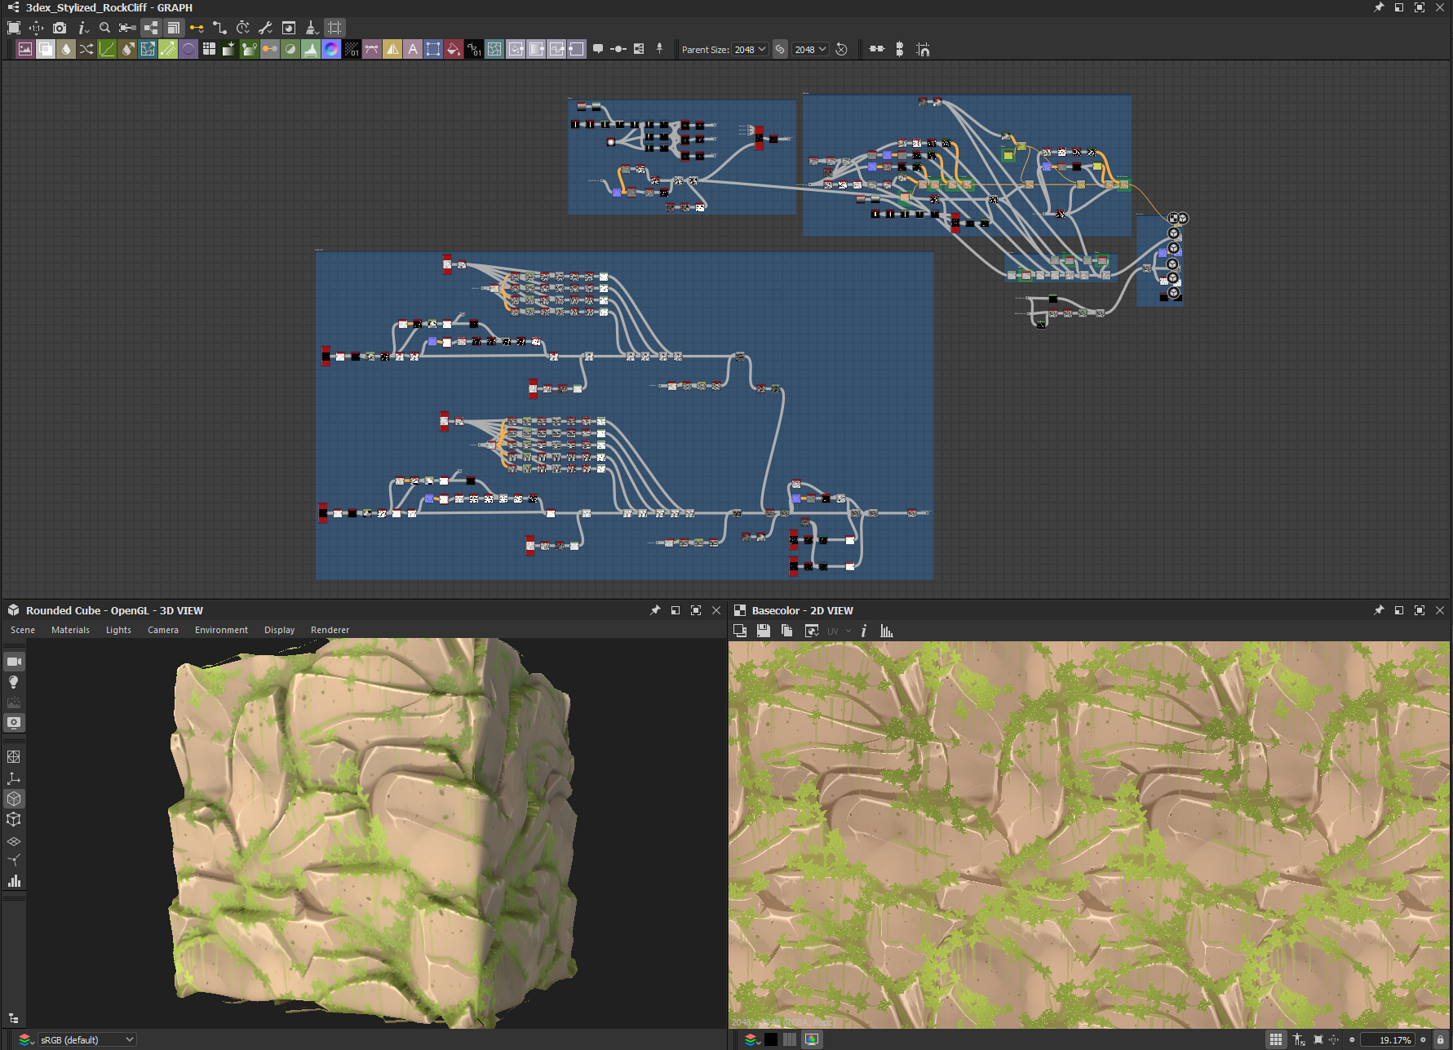Toggle the parent size link button
The height and width of the screenshot is (1050, 1453).
point(780,49)
